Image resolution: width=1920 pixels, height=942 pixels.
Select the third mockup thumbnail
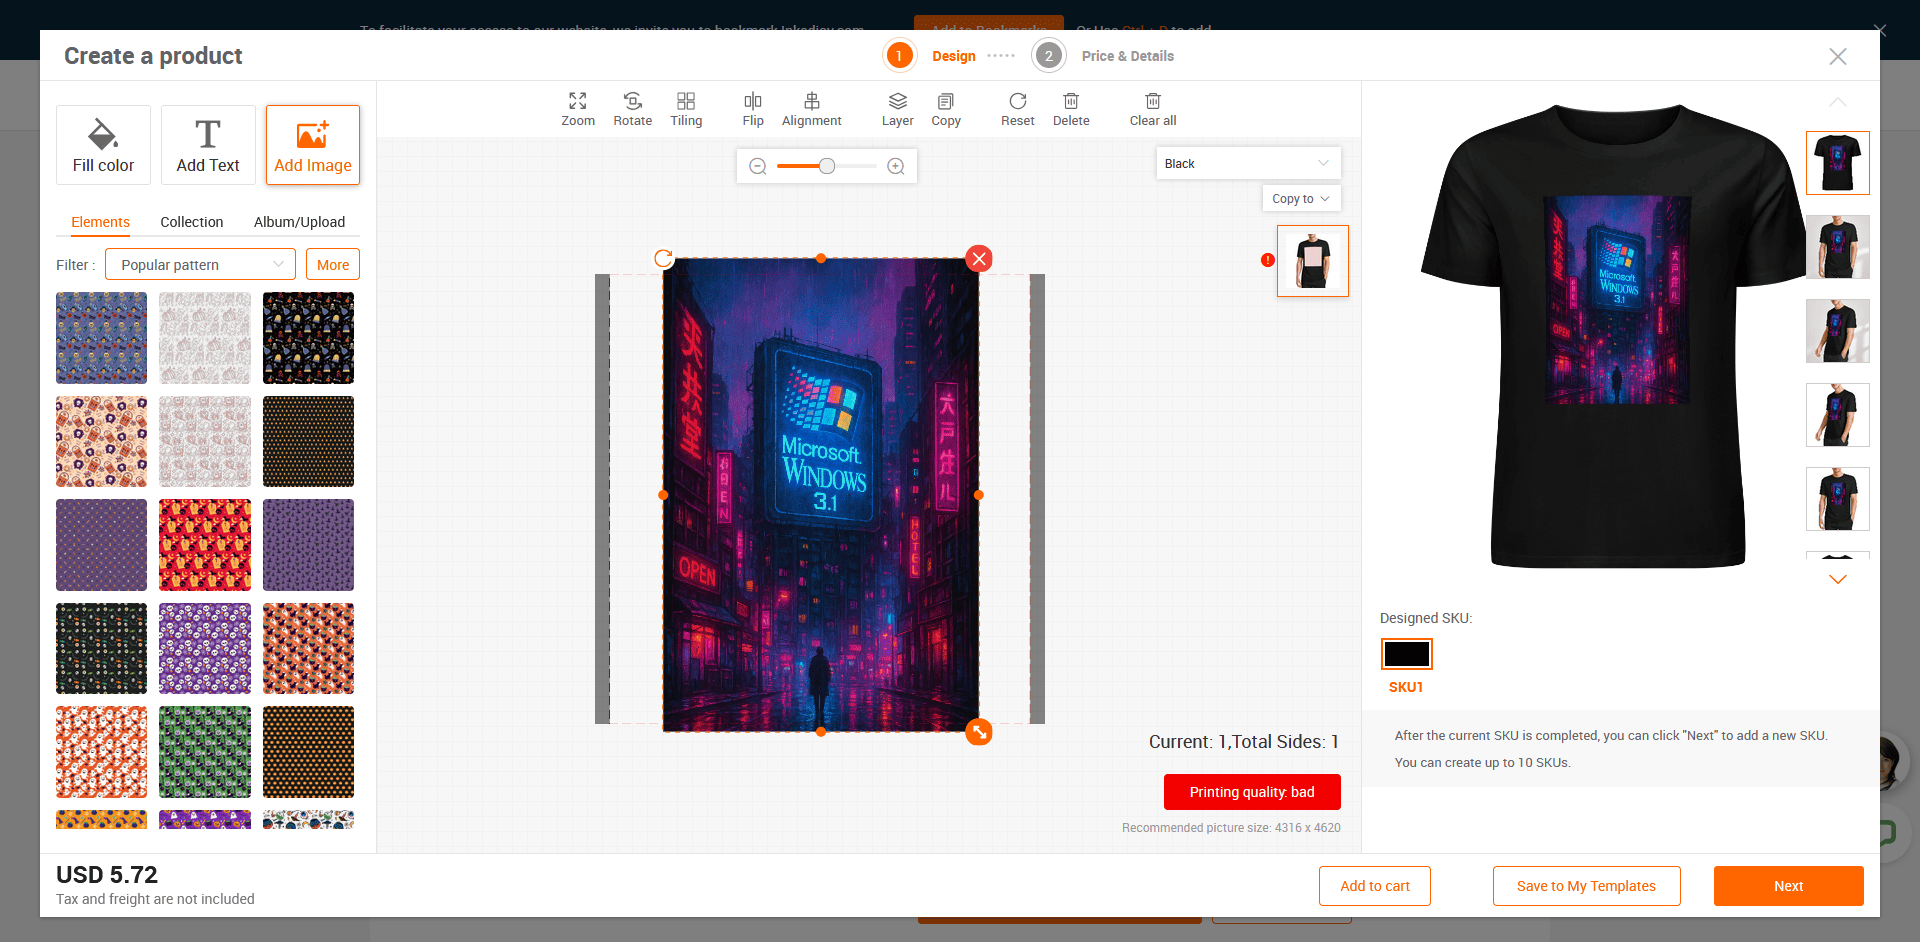[x=1838, y=331]
